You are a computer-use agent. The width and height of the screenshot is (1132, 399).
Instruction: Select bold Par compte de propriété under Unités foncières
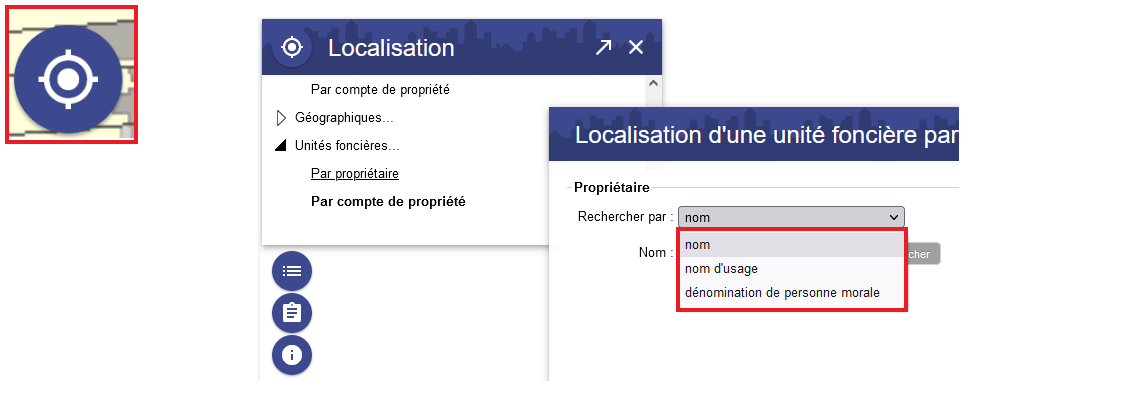click(388, 202)
